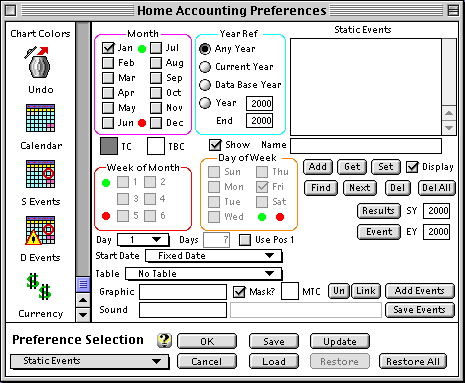The width and height of the screenshot is (465, 383).
Task: Click the Restore All button
Action: (413, 361)
